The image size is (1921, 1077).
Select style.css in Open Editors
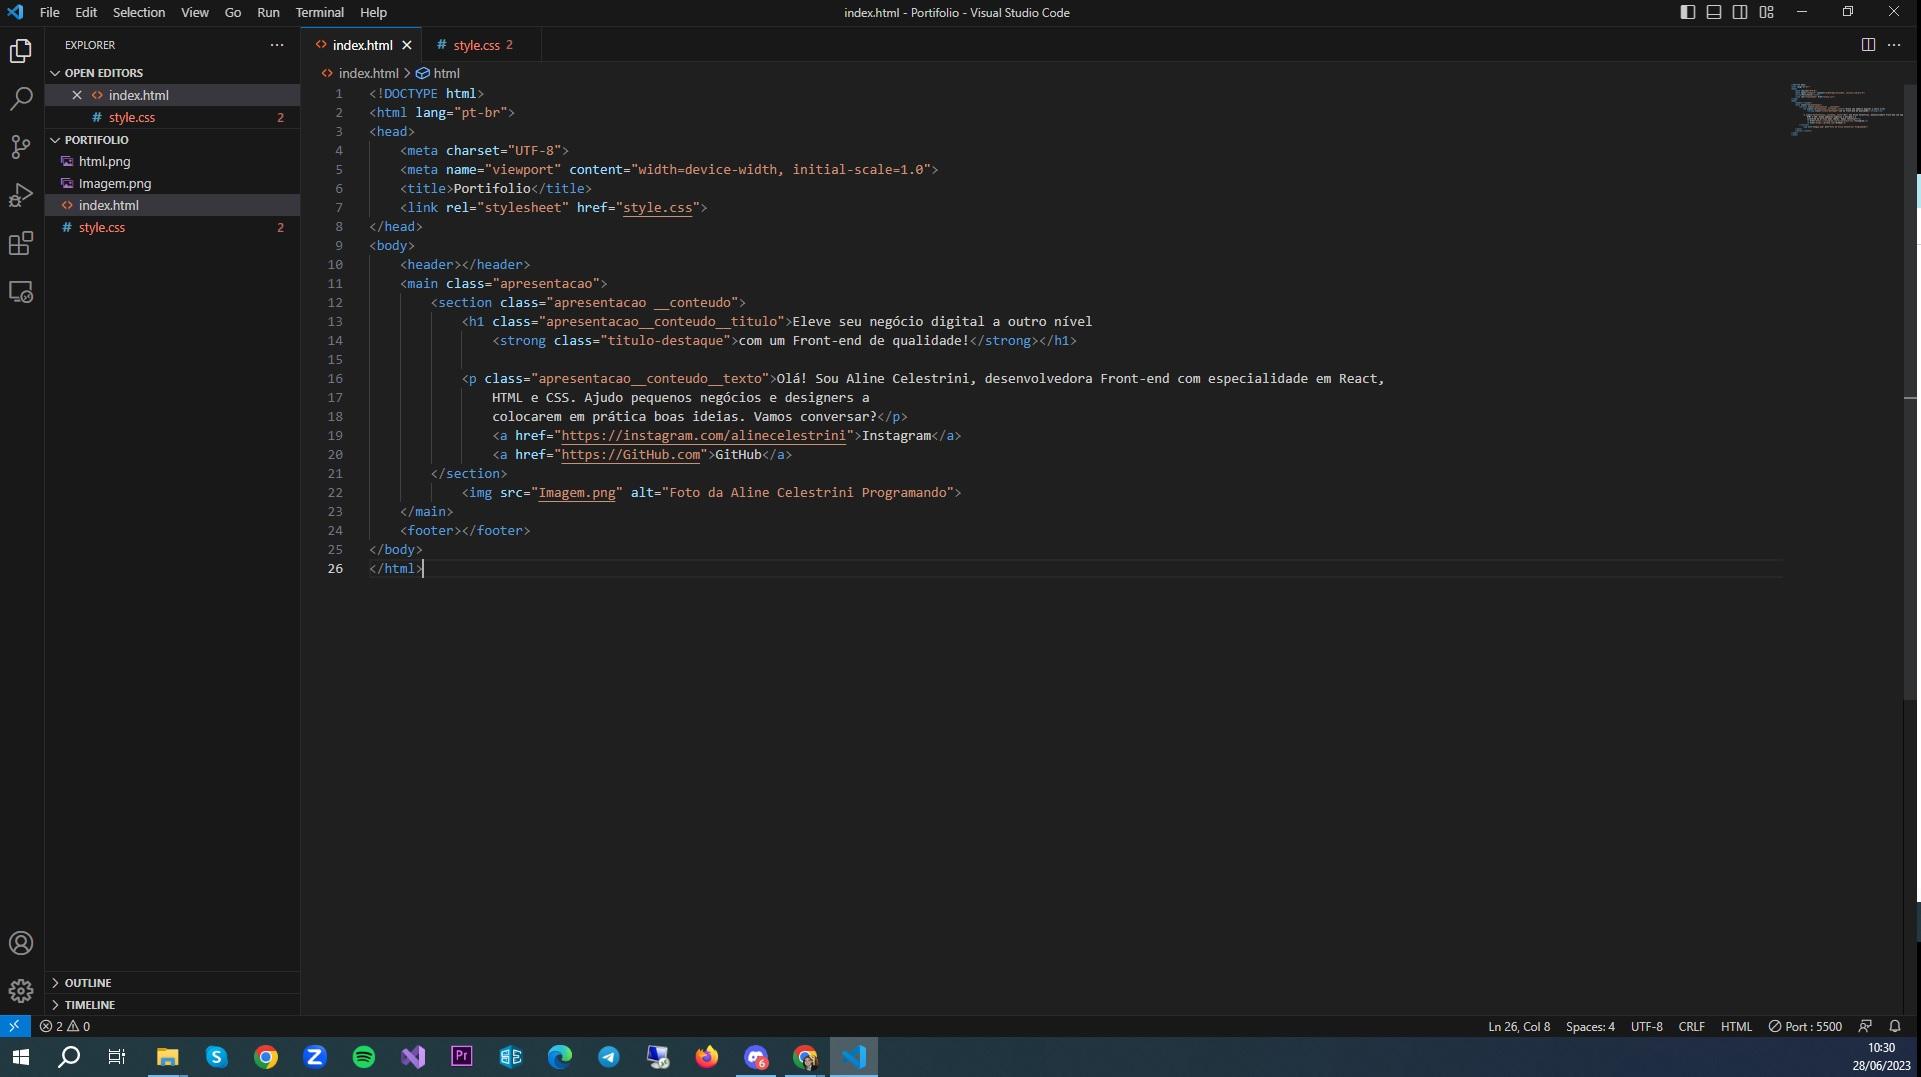[x=172, y=117]
